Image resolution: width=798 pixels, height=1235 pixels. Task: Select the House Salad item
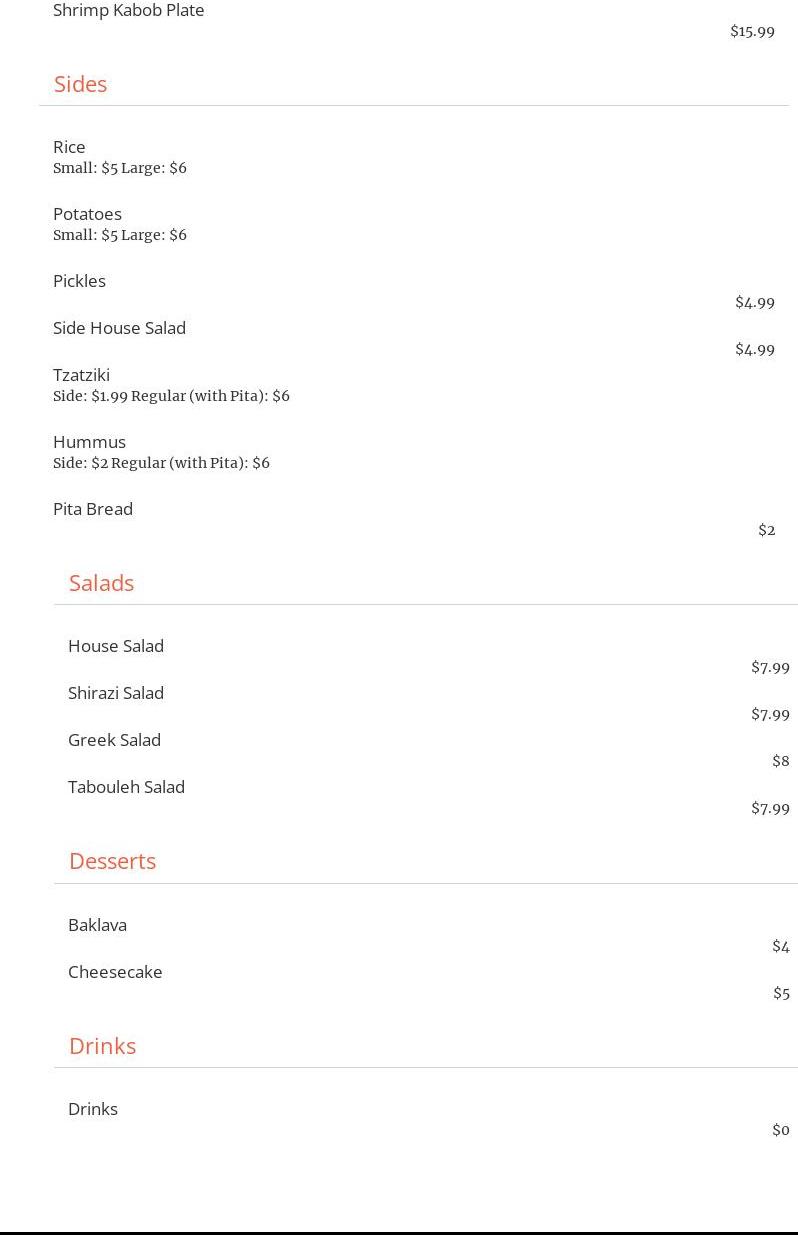pos(116,646)
